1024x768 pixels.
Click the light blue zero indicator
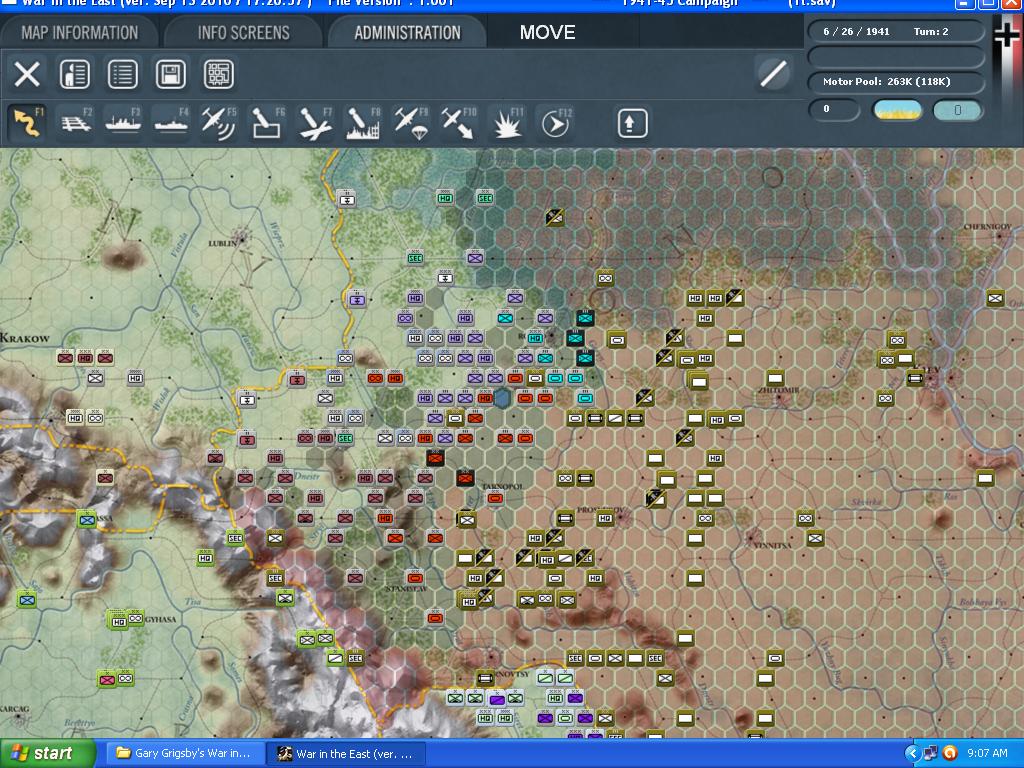[957, 110]
